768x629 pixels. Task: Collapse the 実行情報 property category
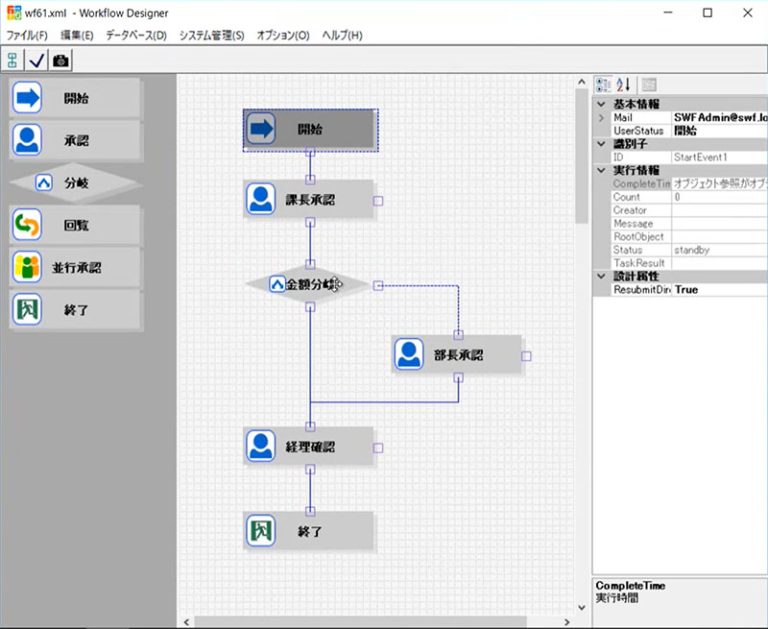[x=600, y=171]
